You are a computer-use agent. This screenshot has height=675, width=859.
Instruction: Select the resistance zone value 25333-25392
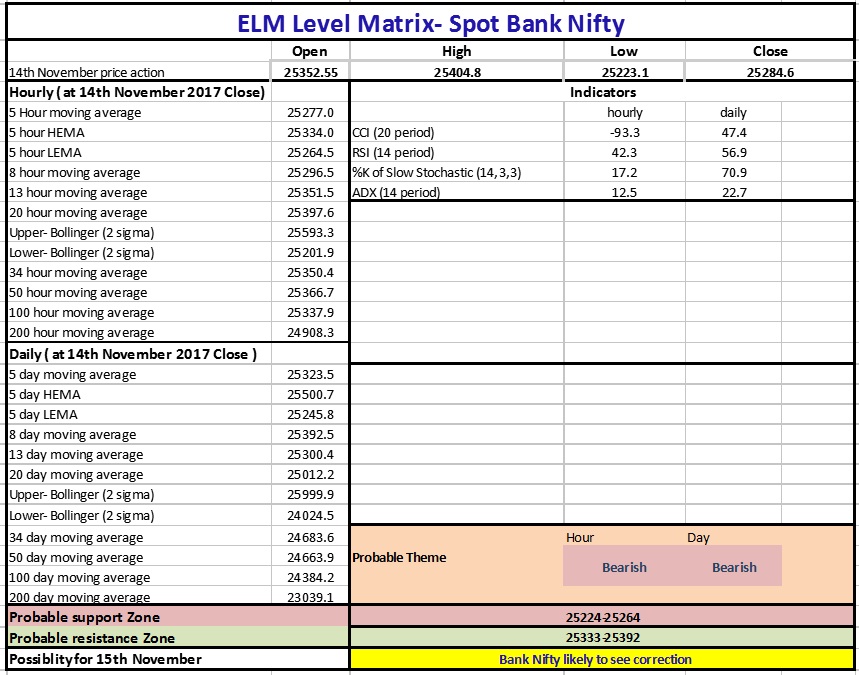pos(603,638)
